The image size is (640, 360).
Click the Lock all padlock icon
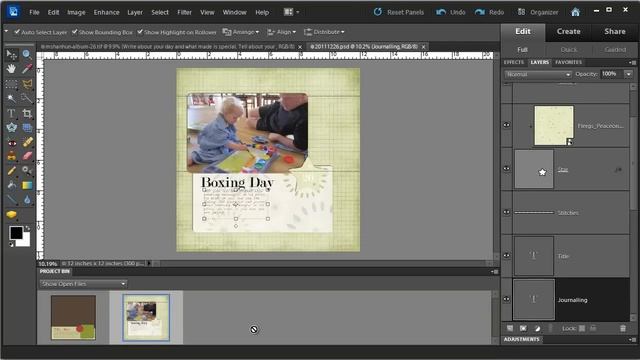click(x=593, y=328)
